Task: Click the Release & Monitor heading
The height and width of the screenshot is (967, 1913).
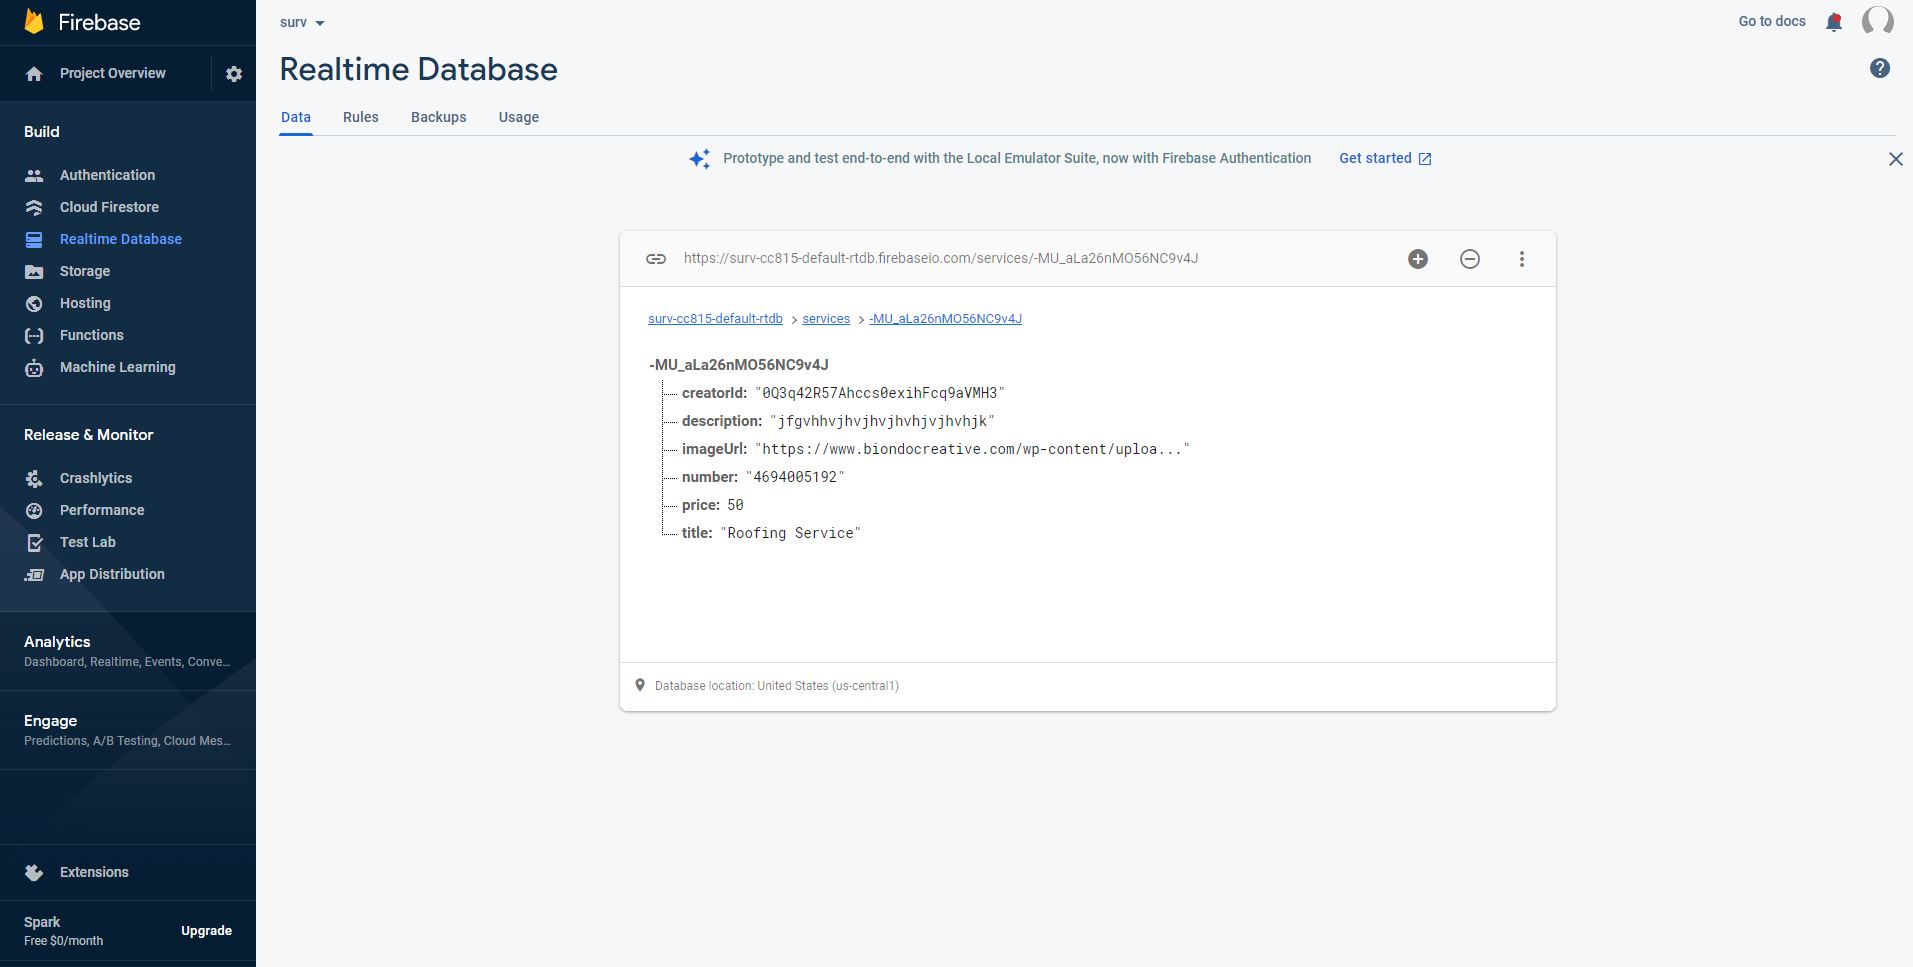Action: click(89, 435)
